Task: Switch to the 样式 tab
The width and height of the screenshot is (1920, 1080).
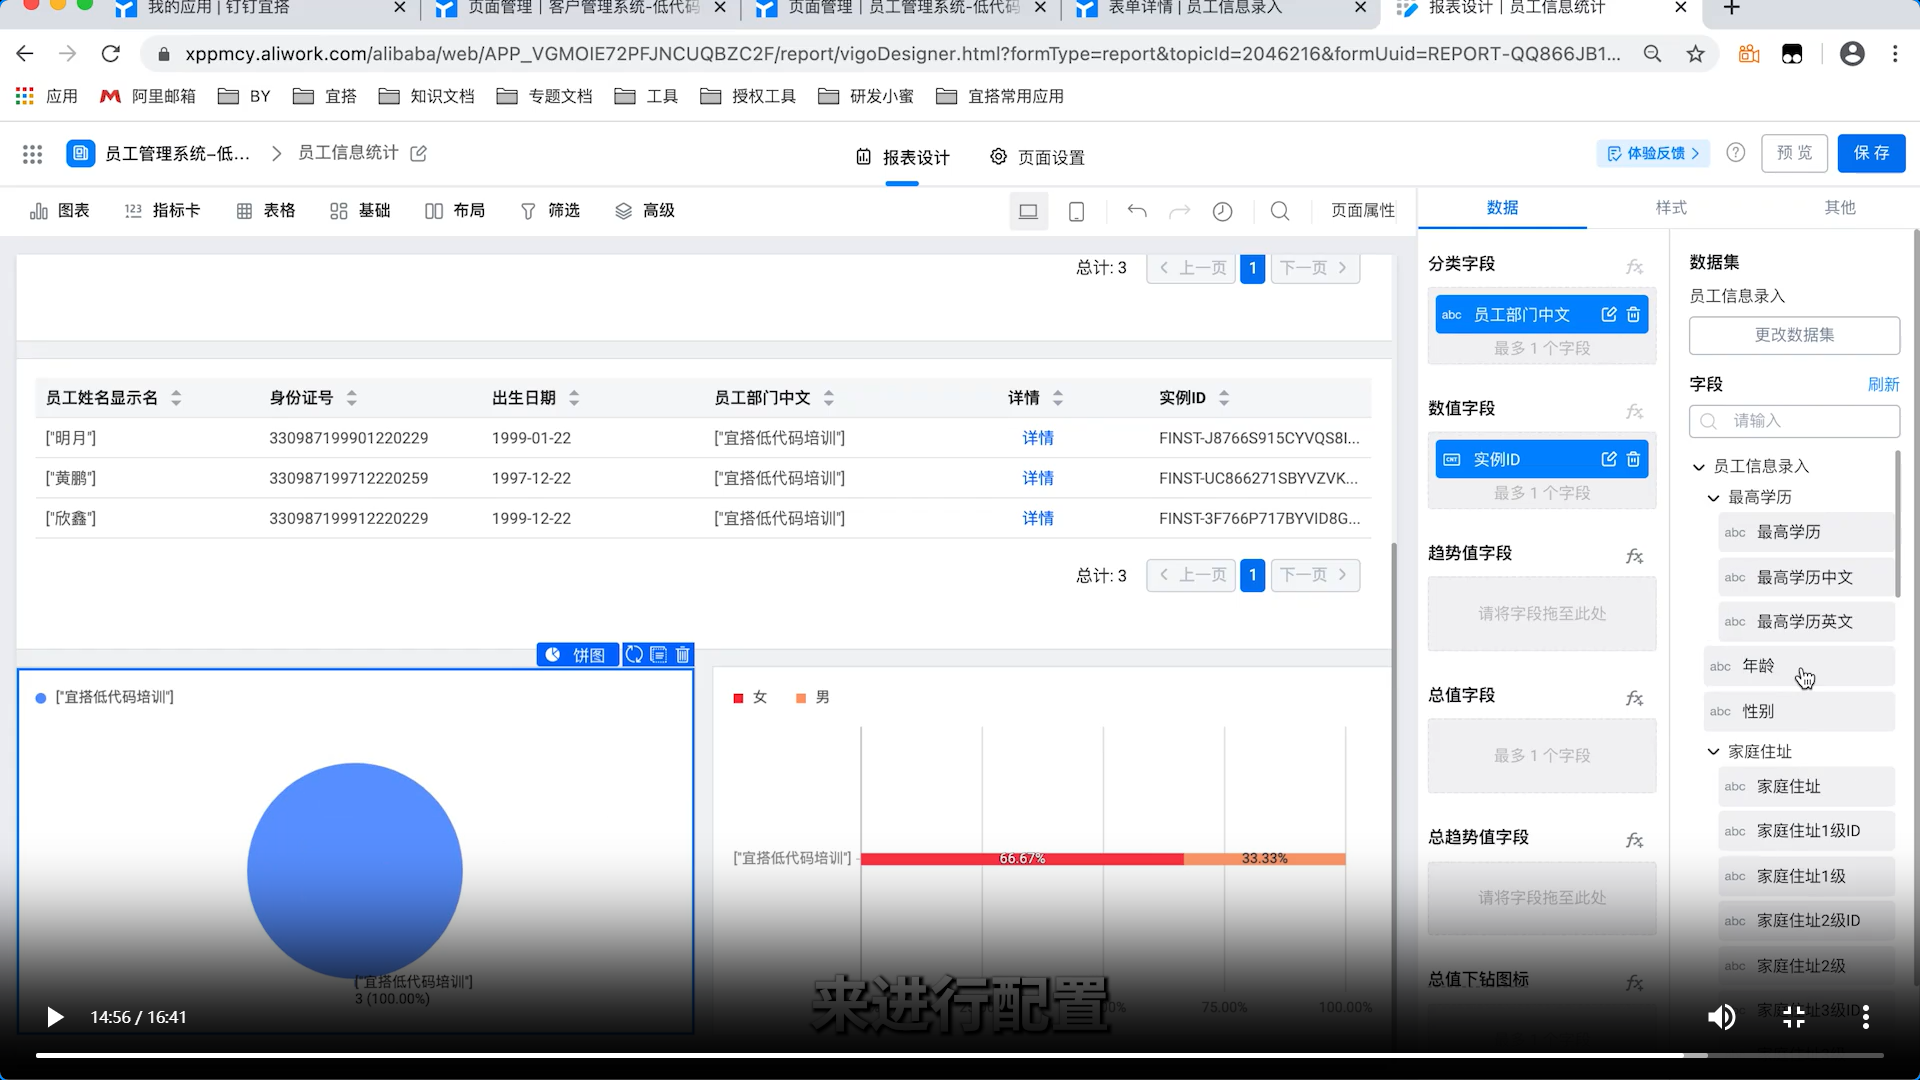Action: [1670, 208]
